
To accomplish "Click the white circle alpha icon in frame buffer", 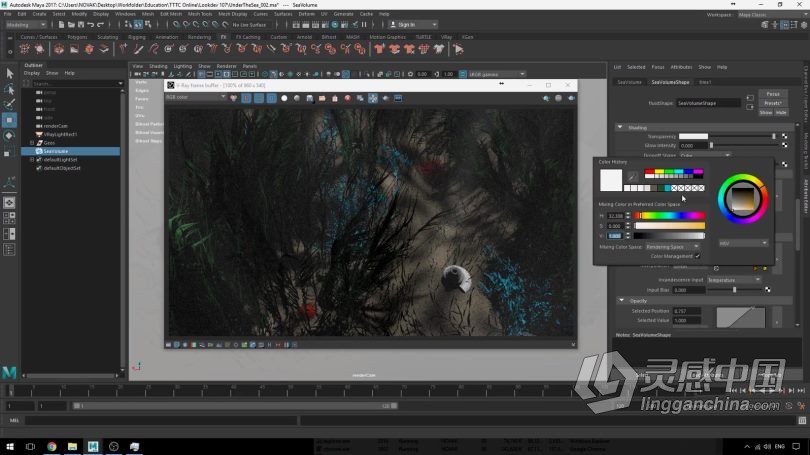I will coord(284,98).
